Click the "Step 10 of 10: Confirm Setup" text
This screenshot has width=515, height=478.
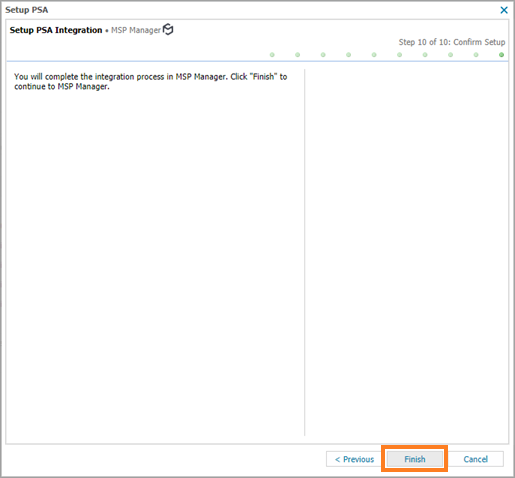pos(452,42)
